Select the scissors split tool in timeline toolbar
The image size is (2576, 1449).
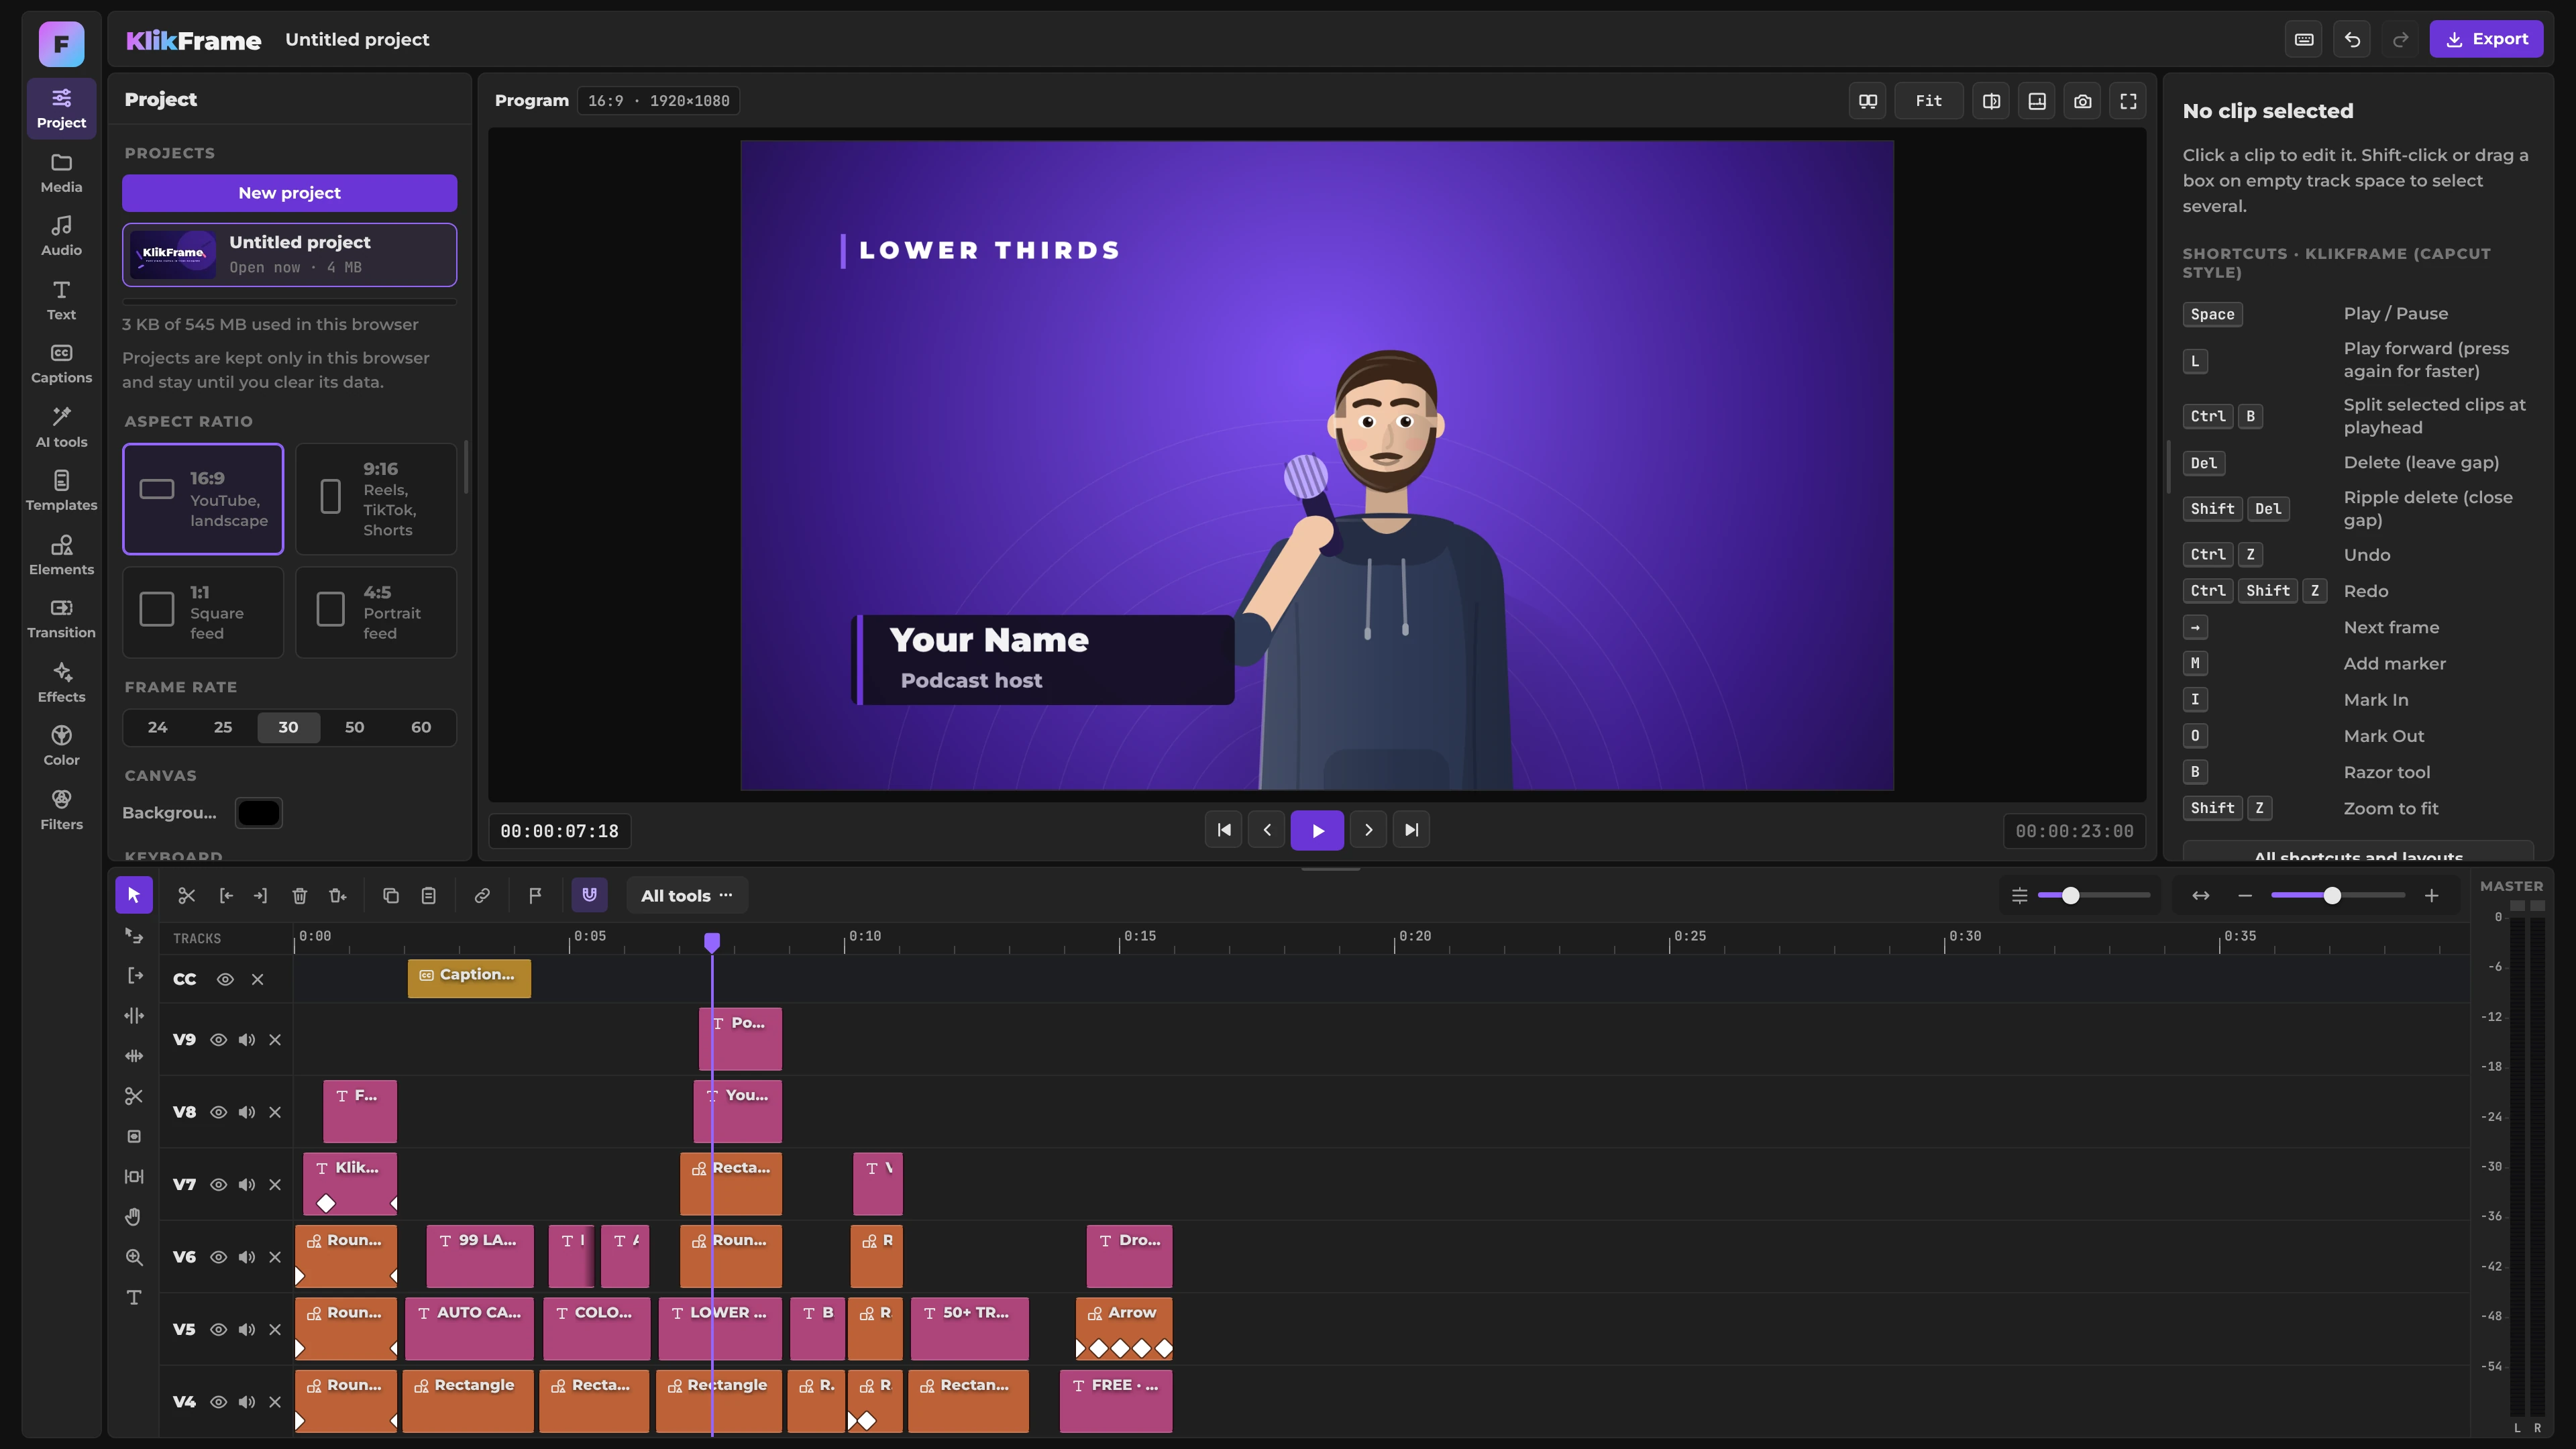pos(187,896)
